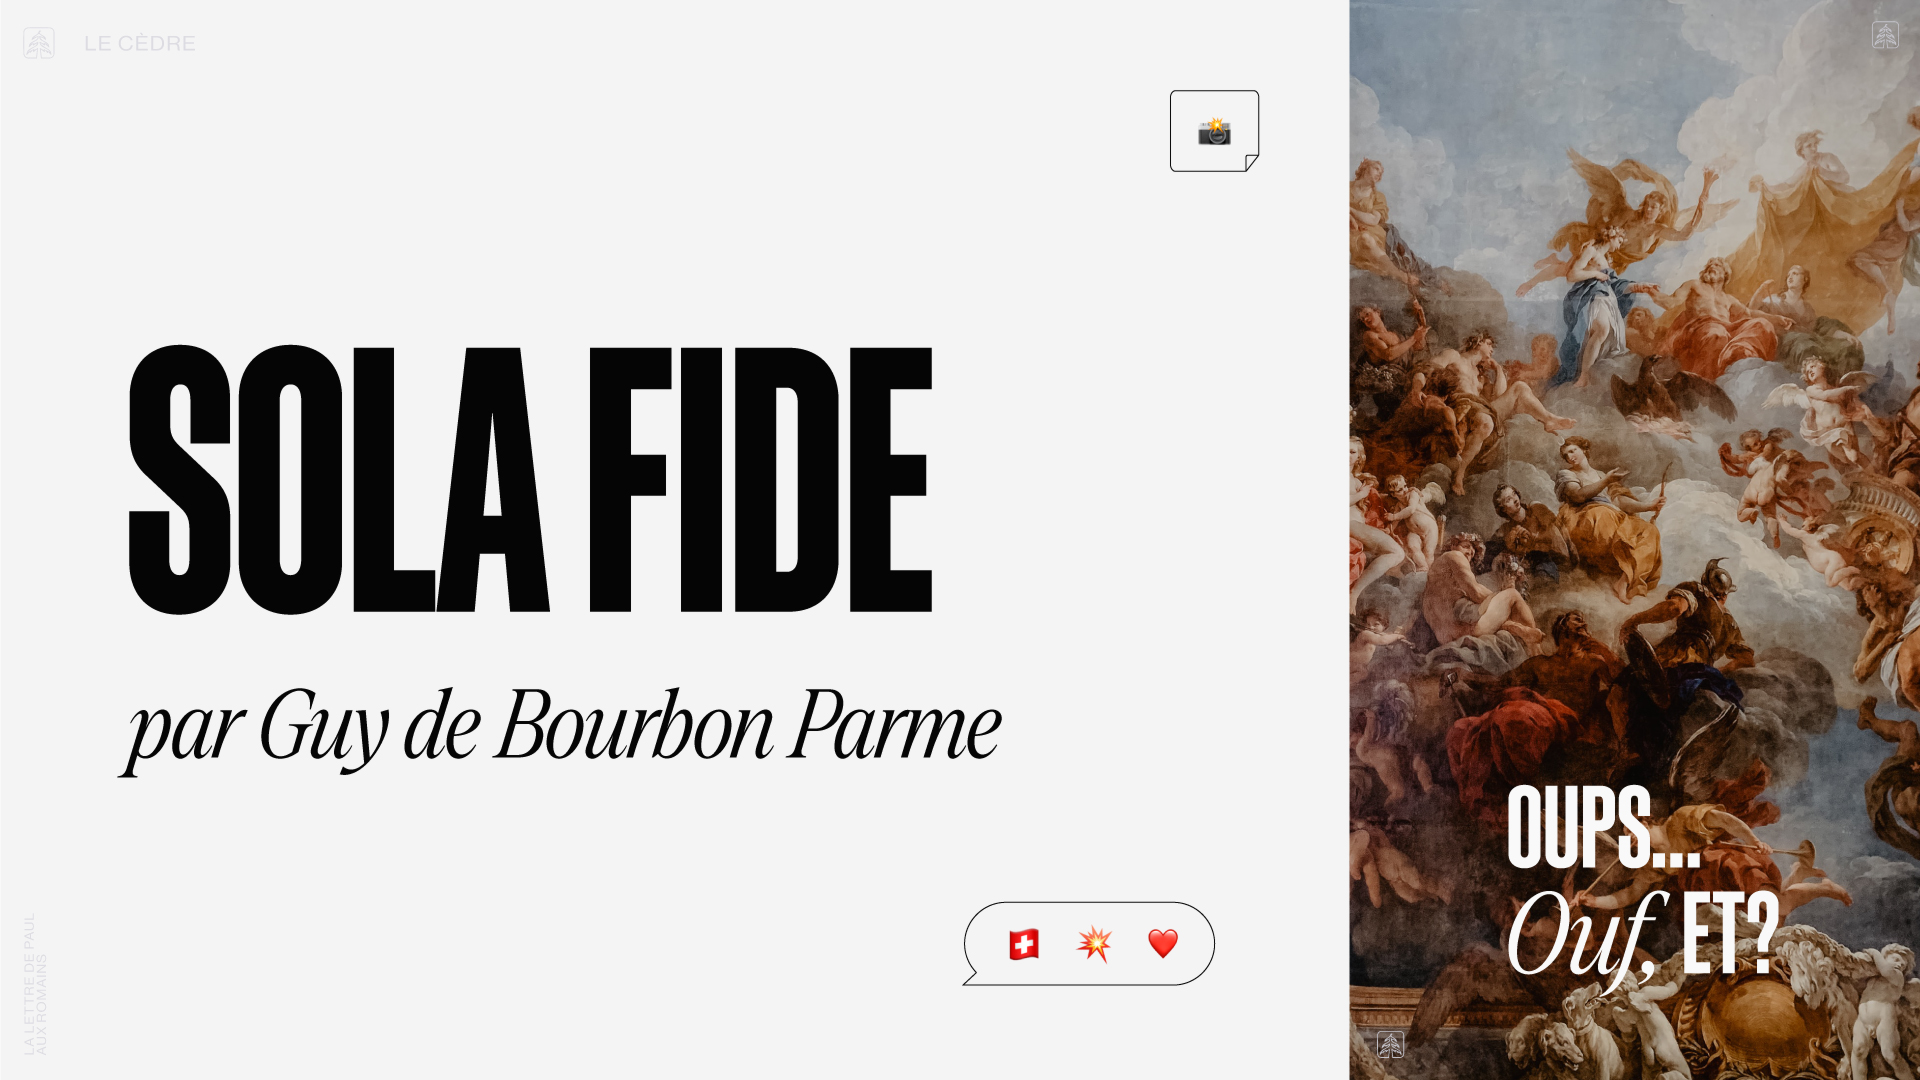Click the speech bubble tail
The image size is (1920, 1080).
tap(970, 976)
